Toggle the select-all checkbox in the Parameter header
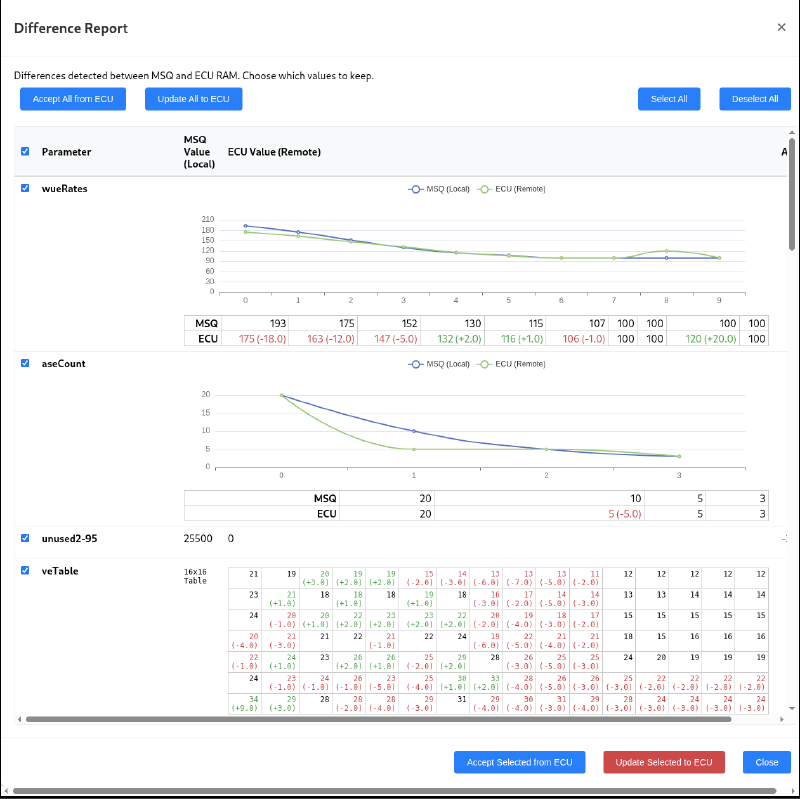 click(23, 151)
